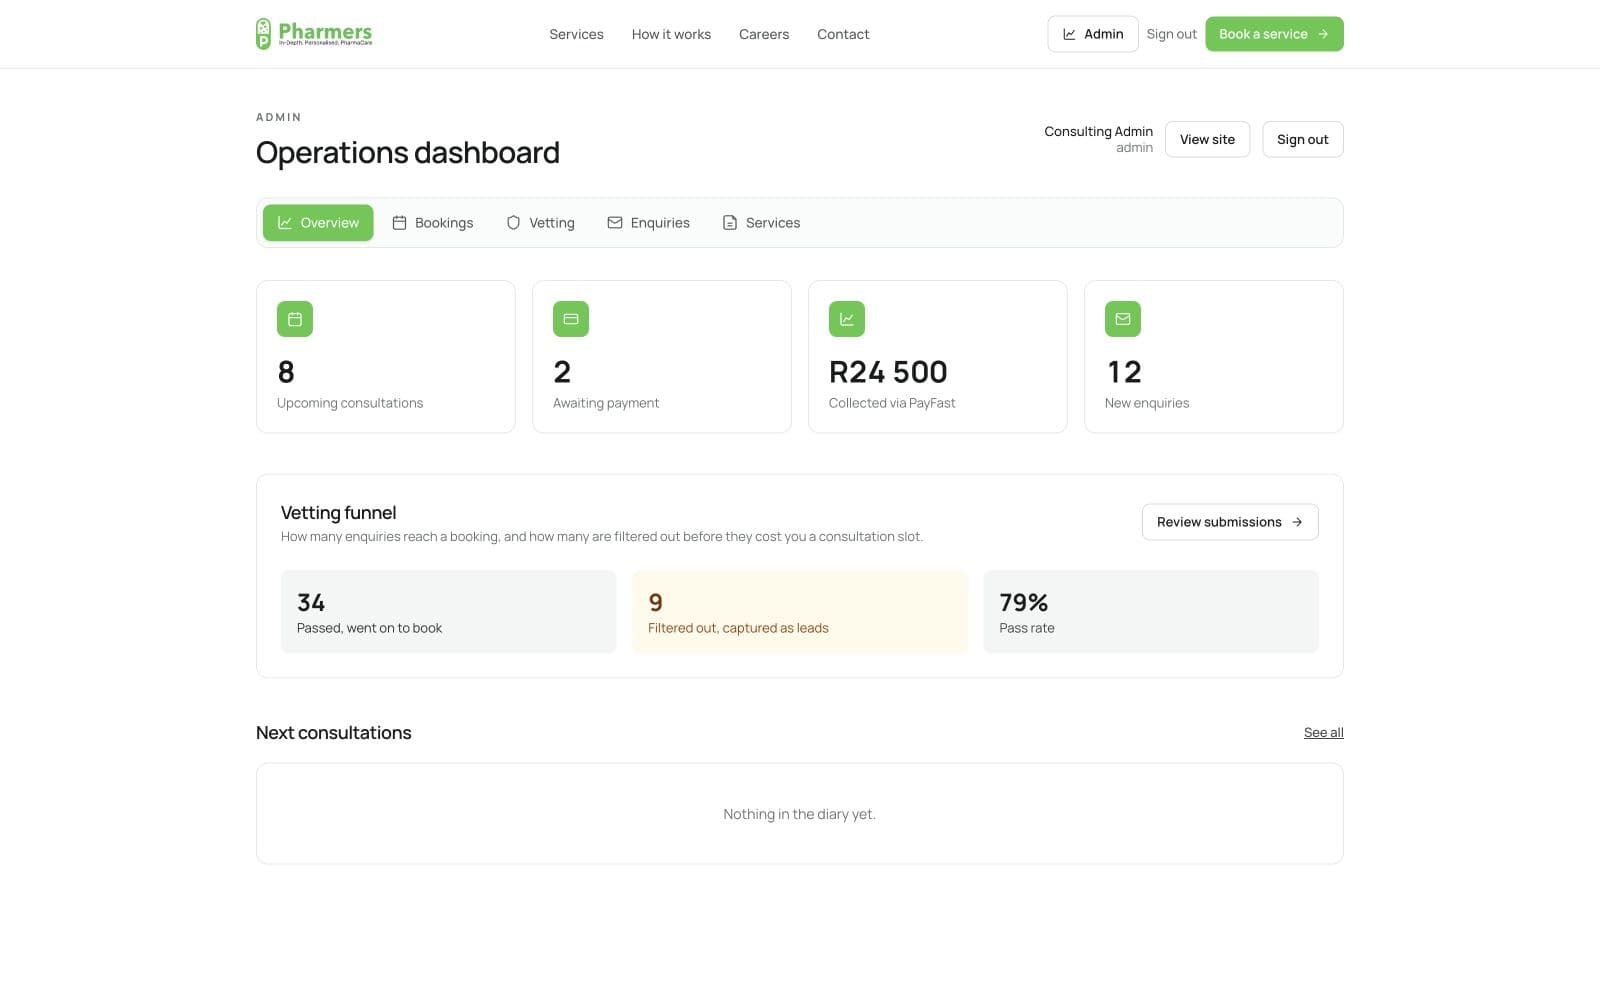Click the 8 Upcoming consultations value
Viewport: 1600px width, 1000px height.
coord(286,372)
